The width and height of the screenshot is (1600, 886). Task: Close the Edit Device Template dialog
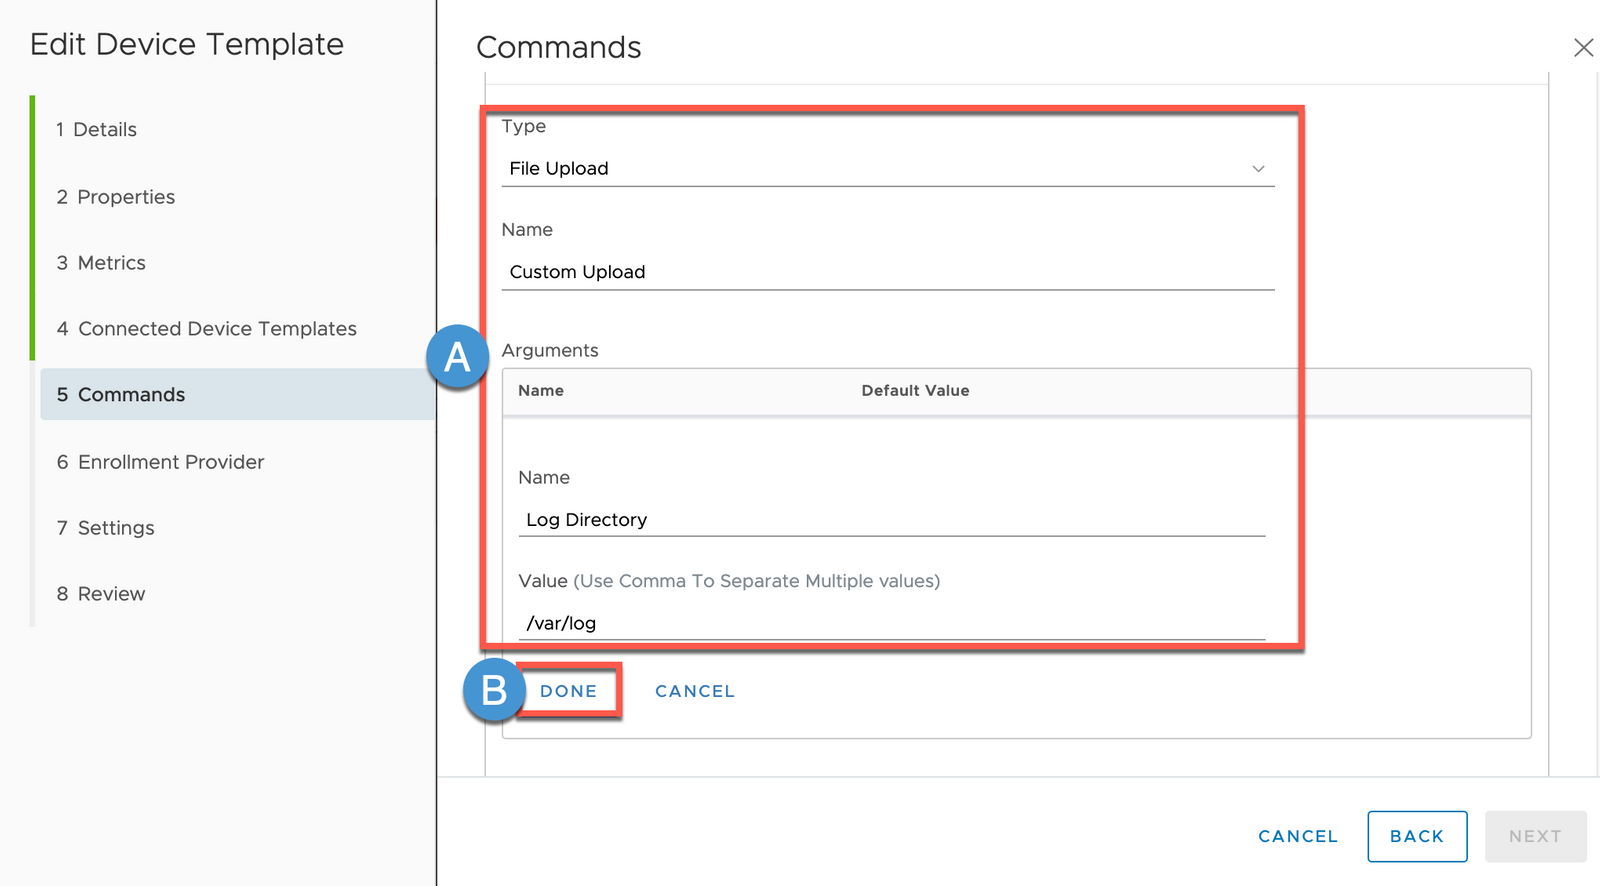[x=1583, y=47]
